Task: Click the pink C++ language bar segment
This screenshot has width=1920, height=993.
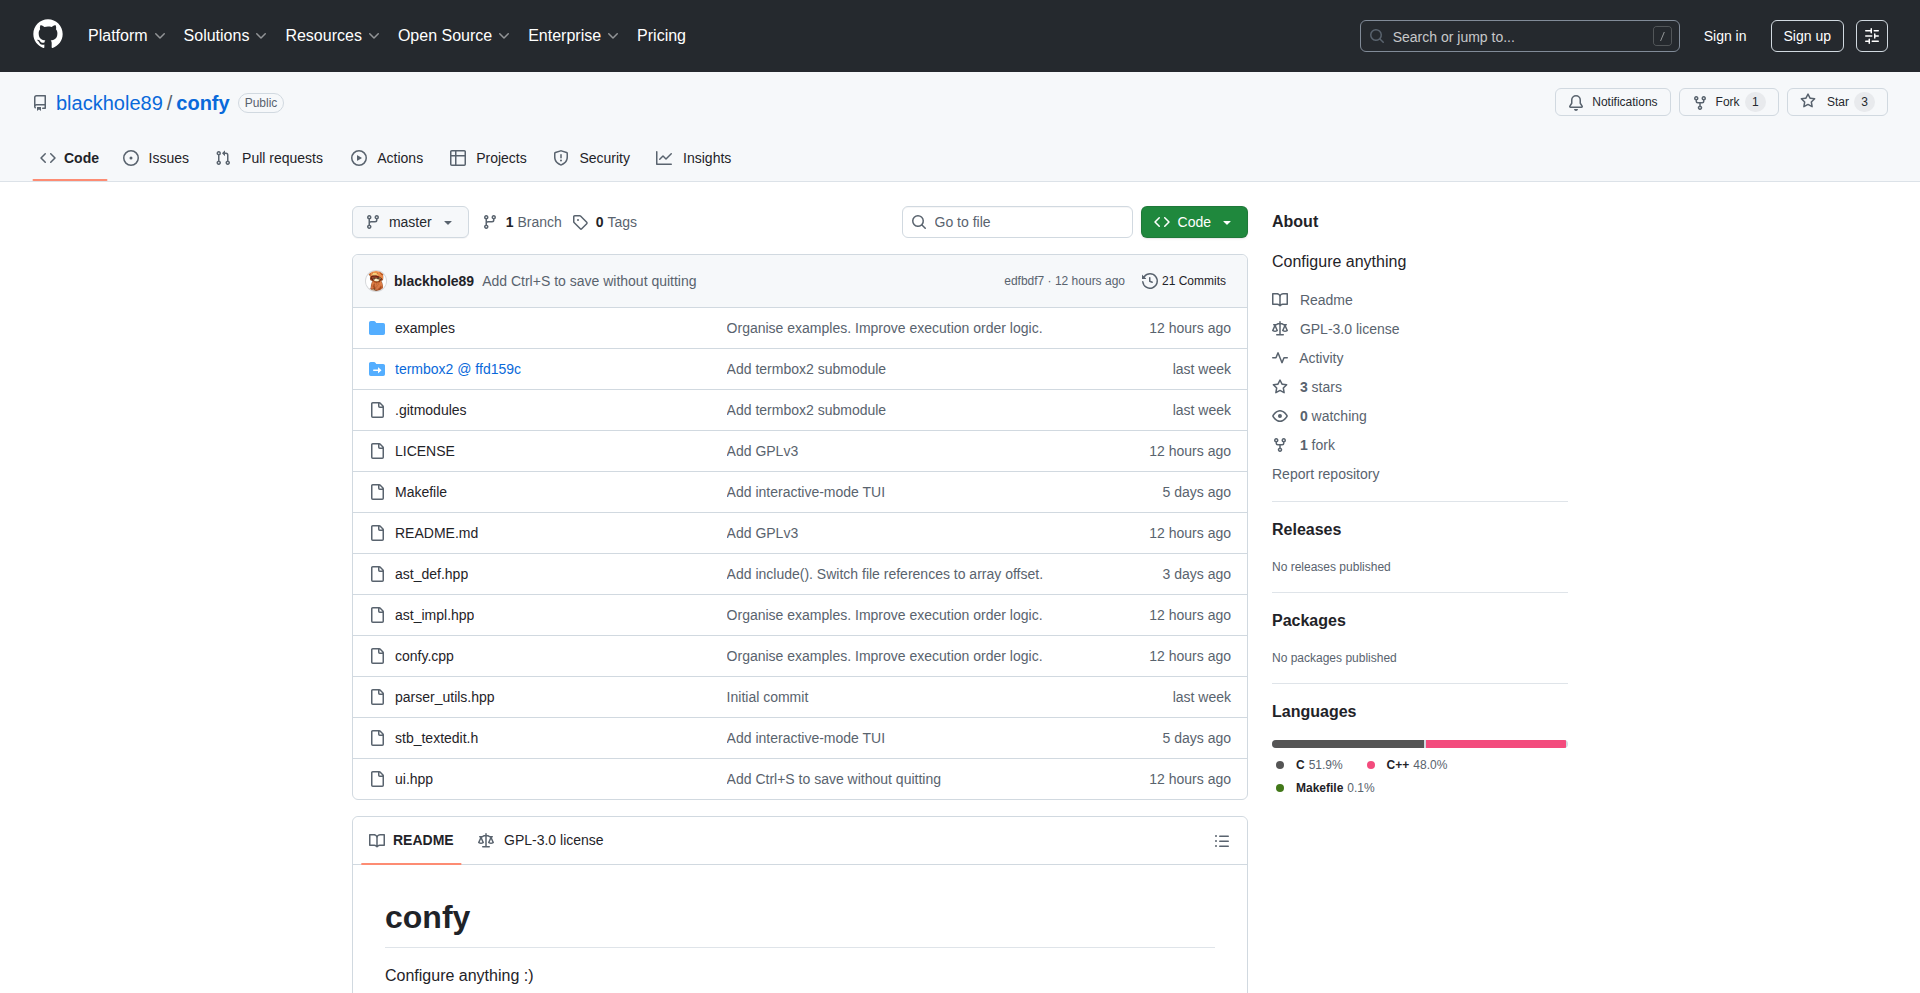Action: [1495, 744]
